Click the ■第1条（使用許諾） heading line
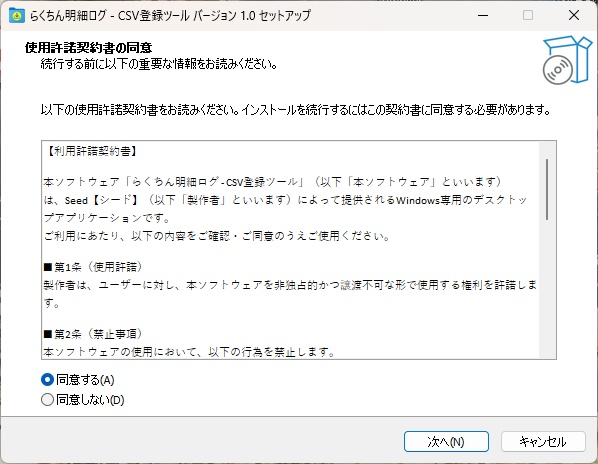598x464 pixels. click(93, 267)
